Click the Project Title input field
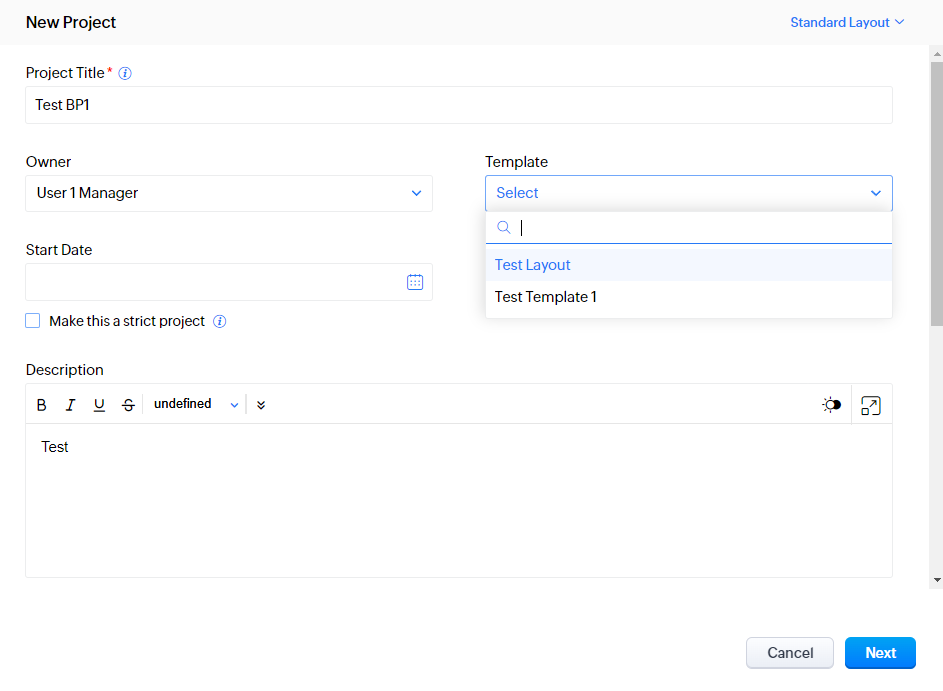Viewport: 943px width, 691px height. [458, 105]
